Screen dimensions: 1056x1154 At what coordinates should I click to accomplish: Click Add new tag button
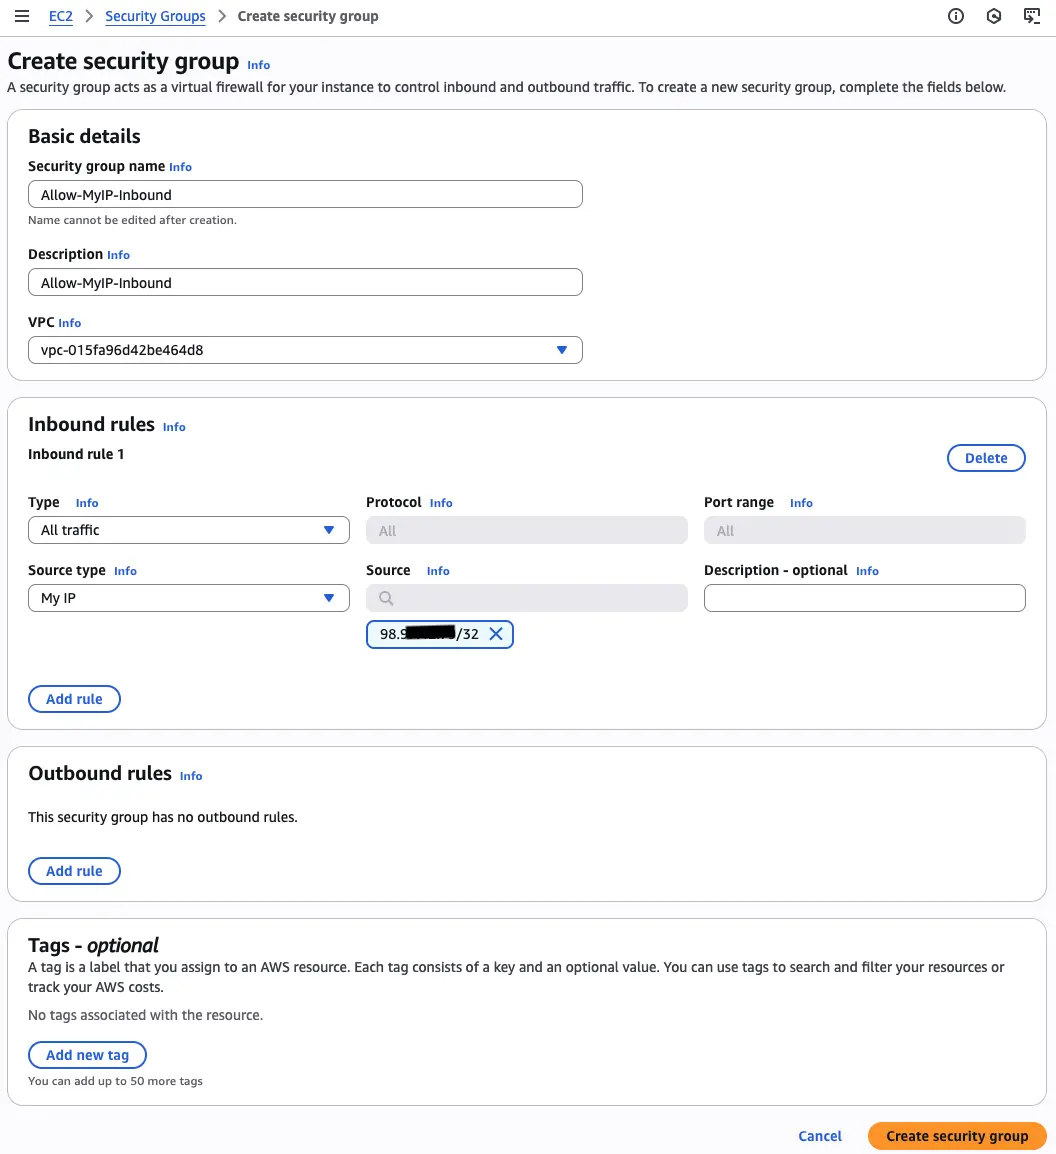click(87, 1055)
